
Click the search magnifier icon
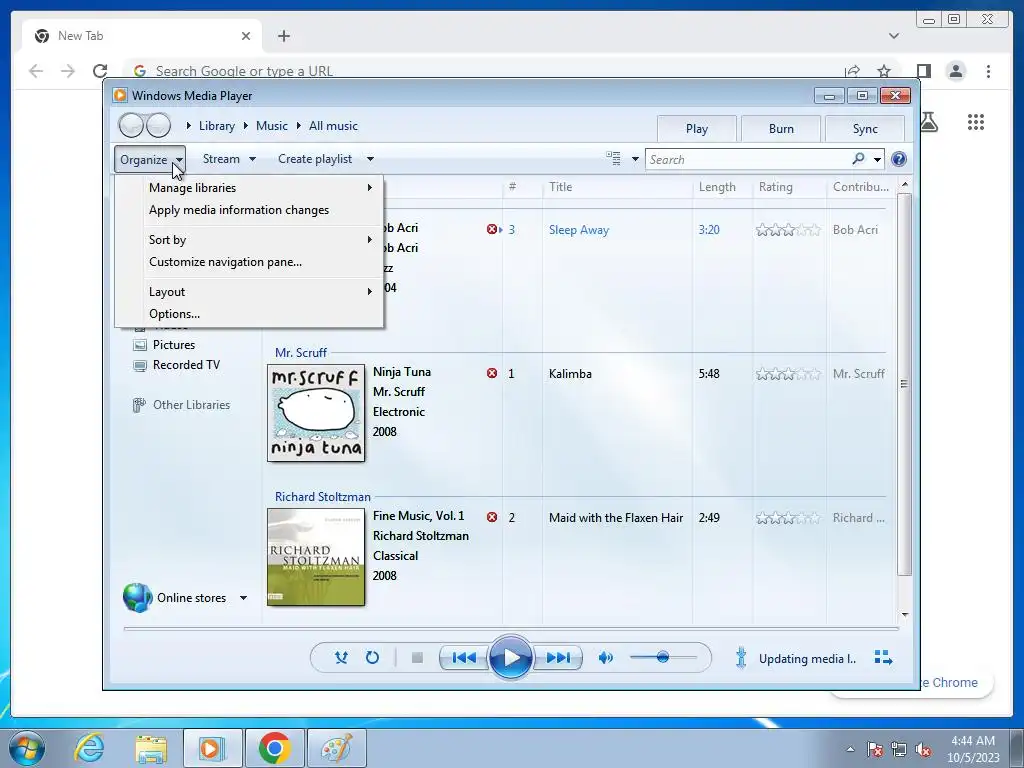(859, 159)
